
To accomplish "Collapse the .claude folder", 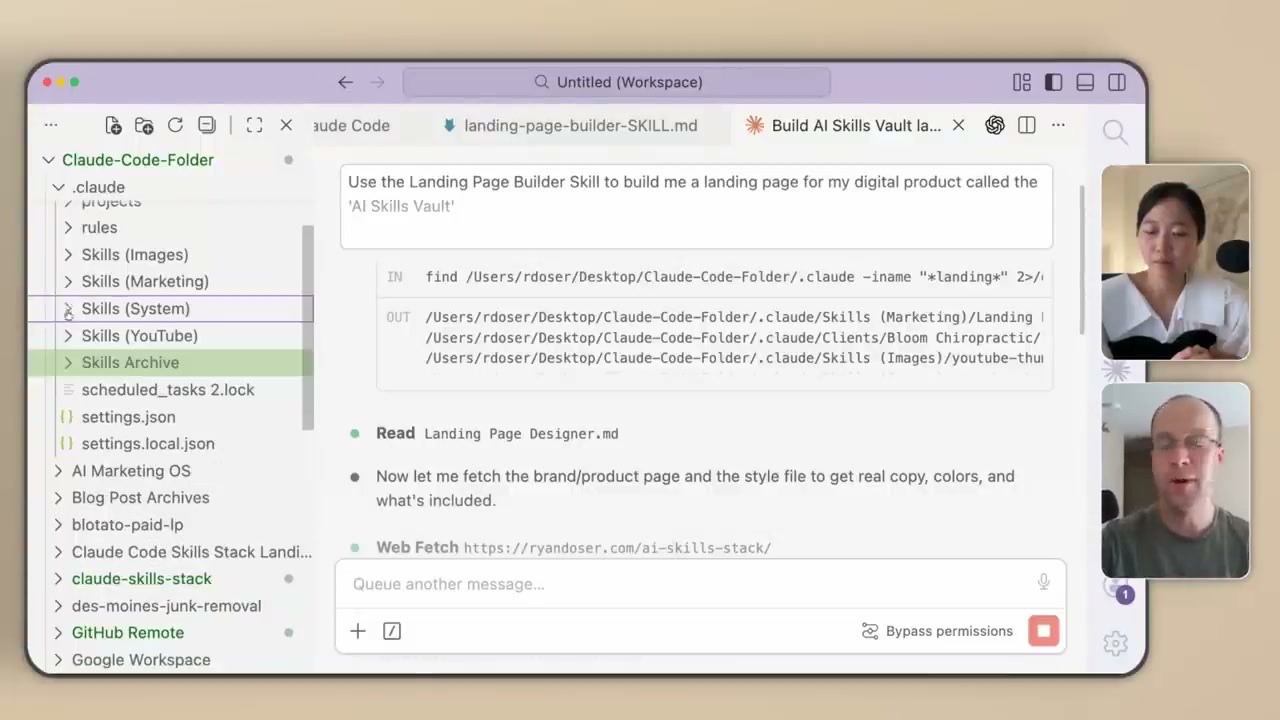I will click(58, 187).
